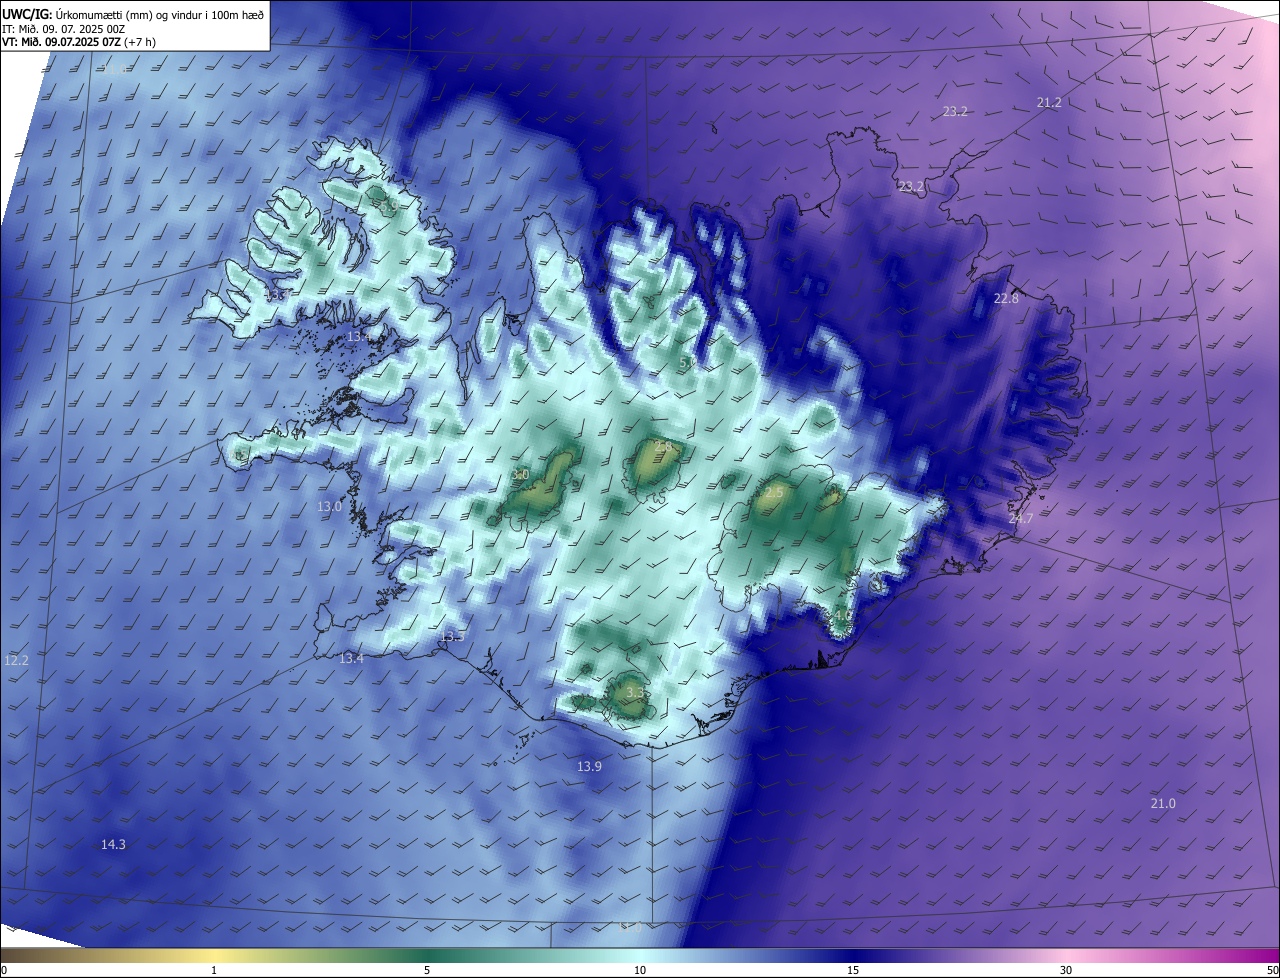Screen dimensions: 1280x978
Task: Click the 3.3 value on the southern glacier
Action: pos(635,692)
